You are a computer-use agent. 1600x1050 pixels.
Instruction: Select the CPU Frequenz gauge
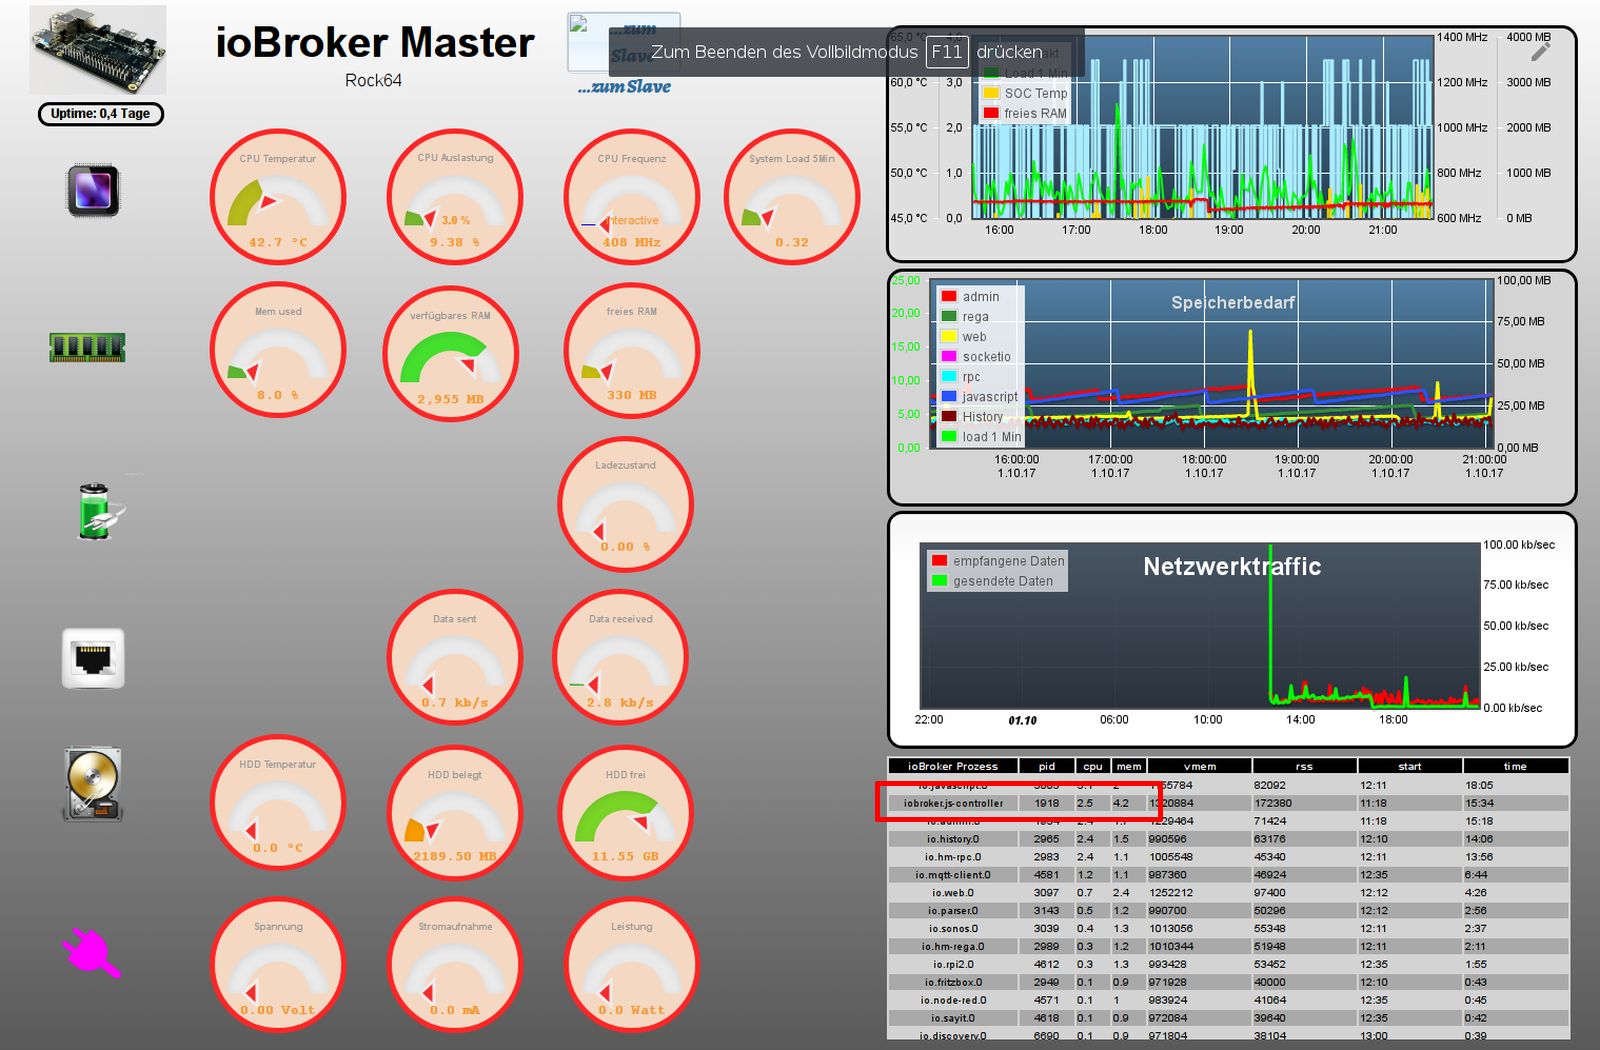632,197
